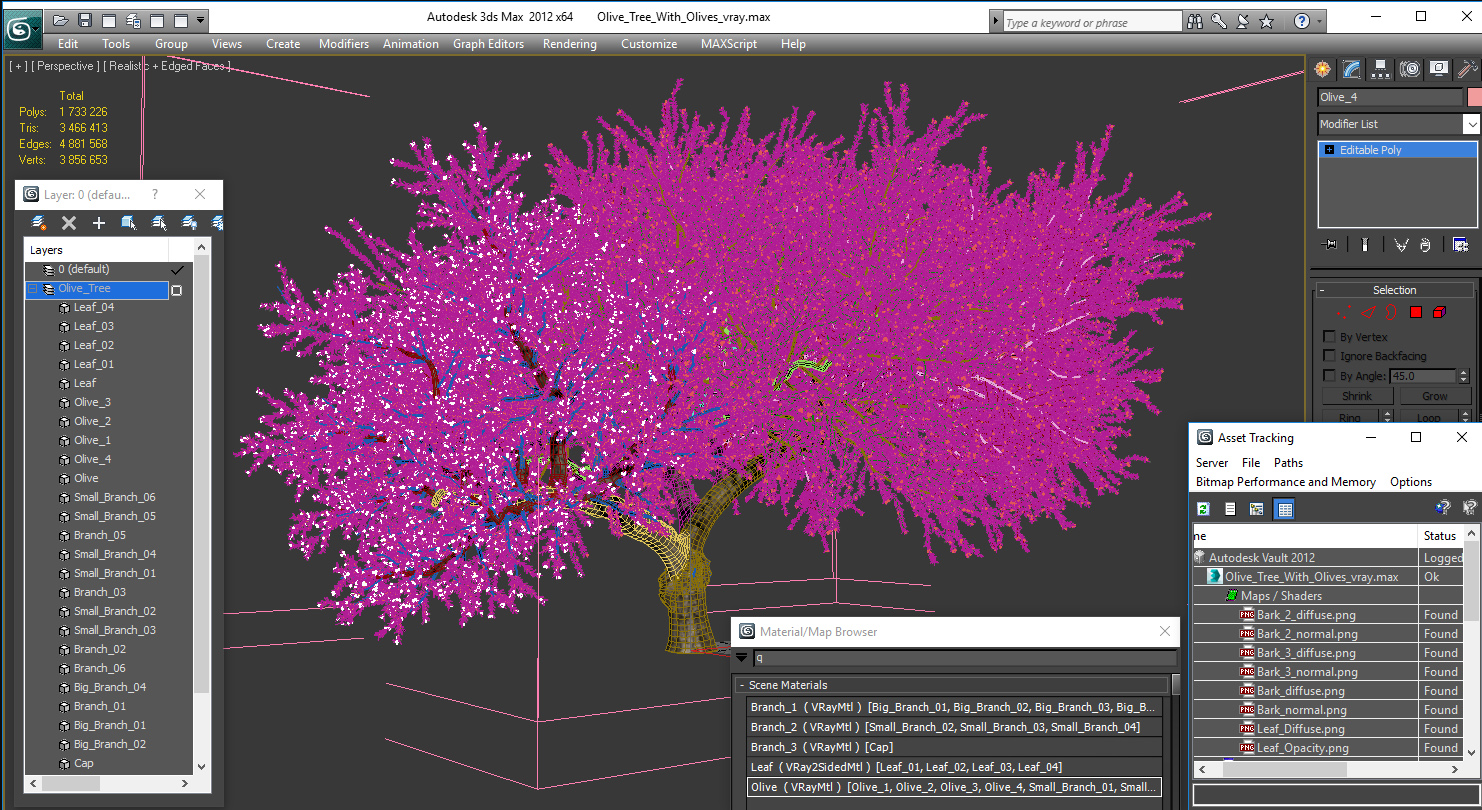Open the Motion command panel tab
The height and width of the screenshot is (810, 1482).
pos(1410,69)
